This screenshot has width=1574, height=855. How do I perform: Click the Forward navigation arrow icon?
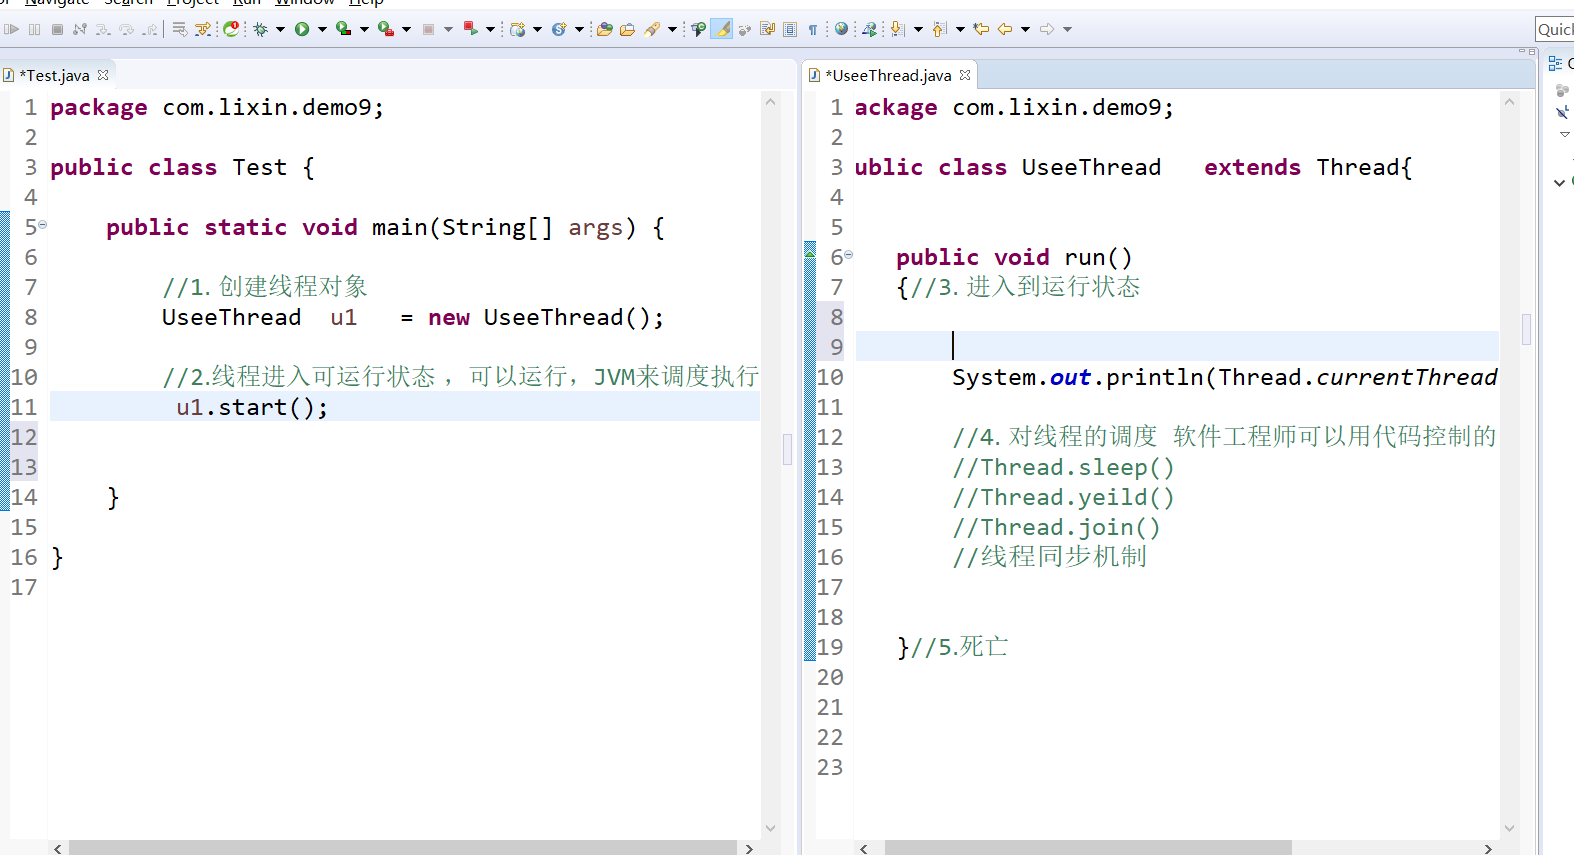tap(1047, 29)
